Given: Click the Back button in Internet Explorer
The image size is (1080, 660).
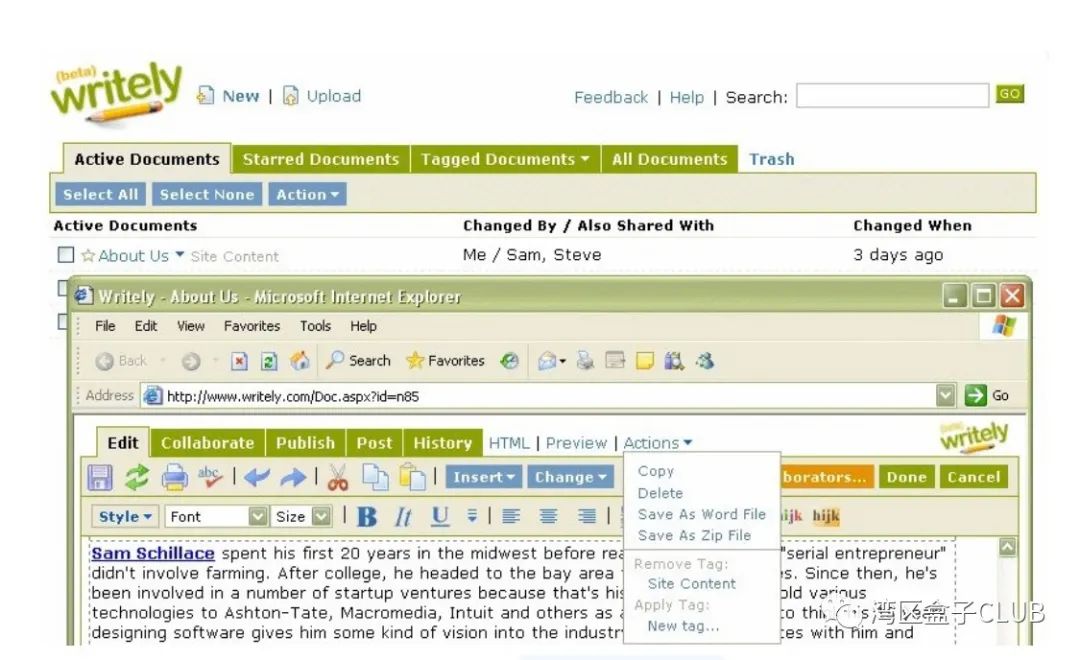Looking at the screenshot, I should [x=121, y=361].
